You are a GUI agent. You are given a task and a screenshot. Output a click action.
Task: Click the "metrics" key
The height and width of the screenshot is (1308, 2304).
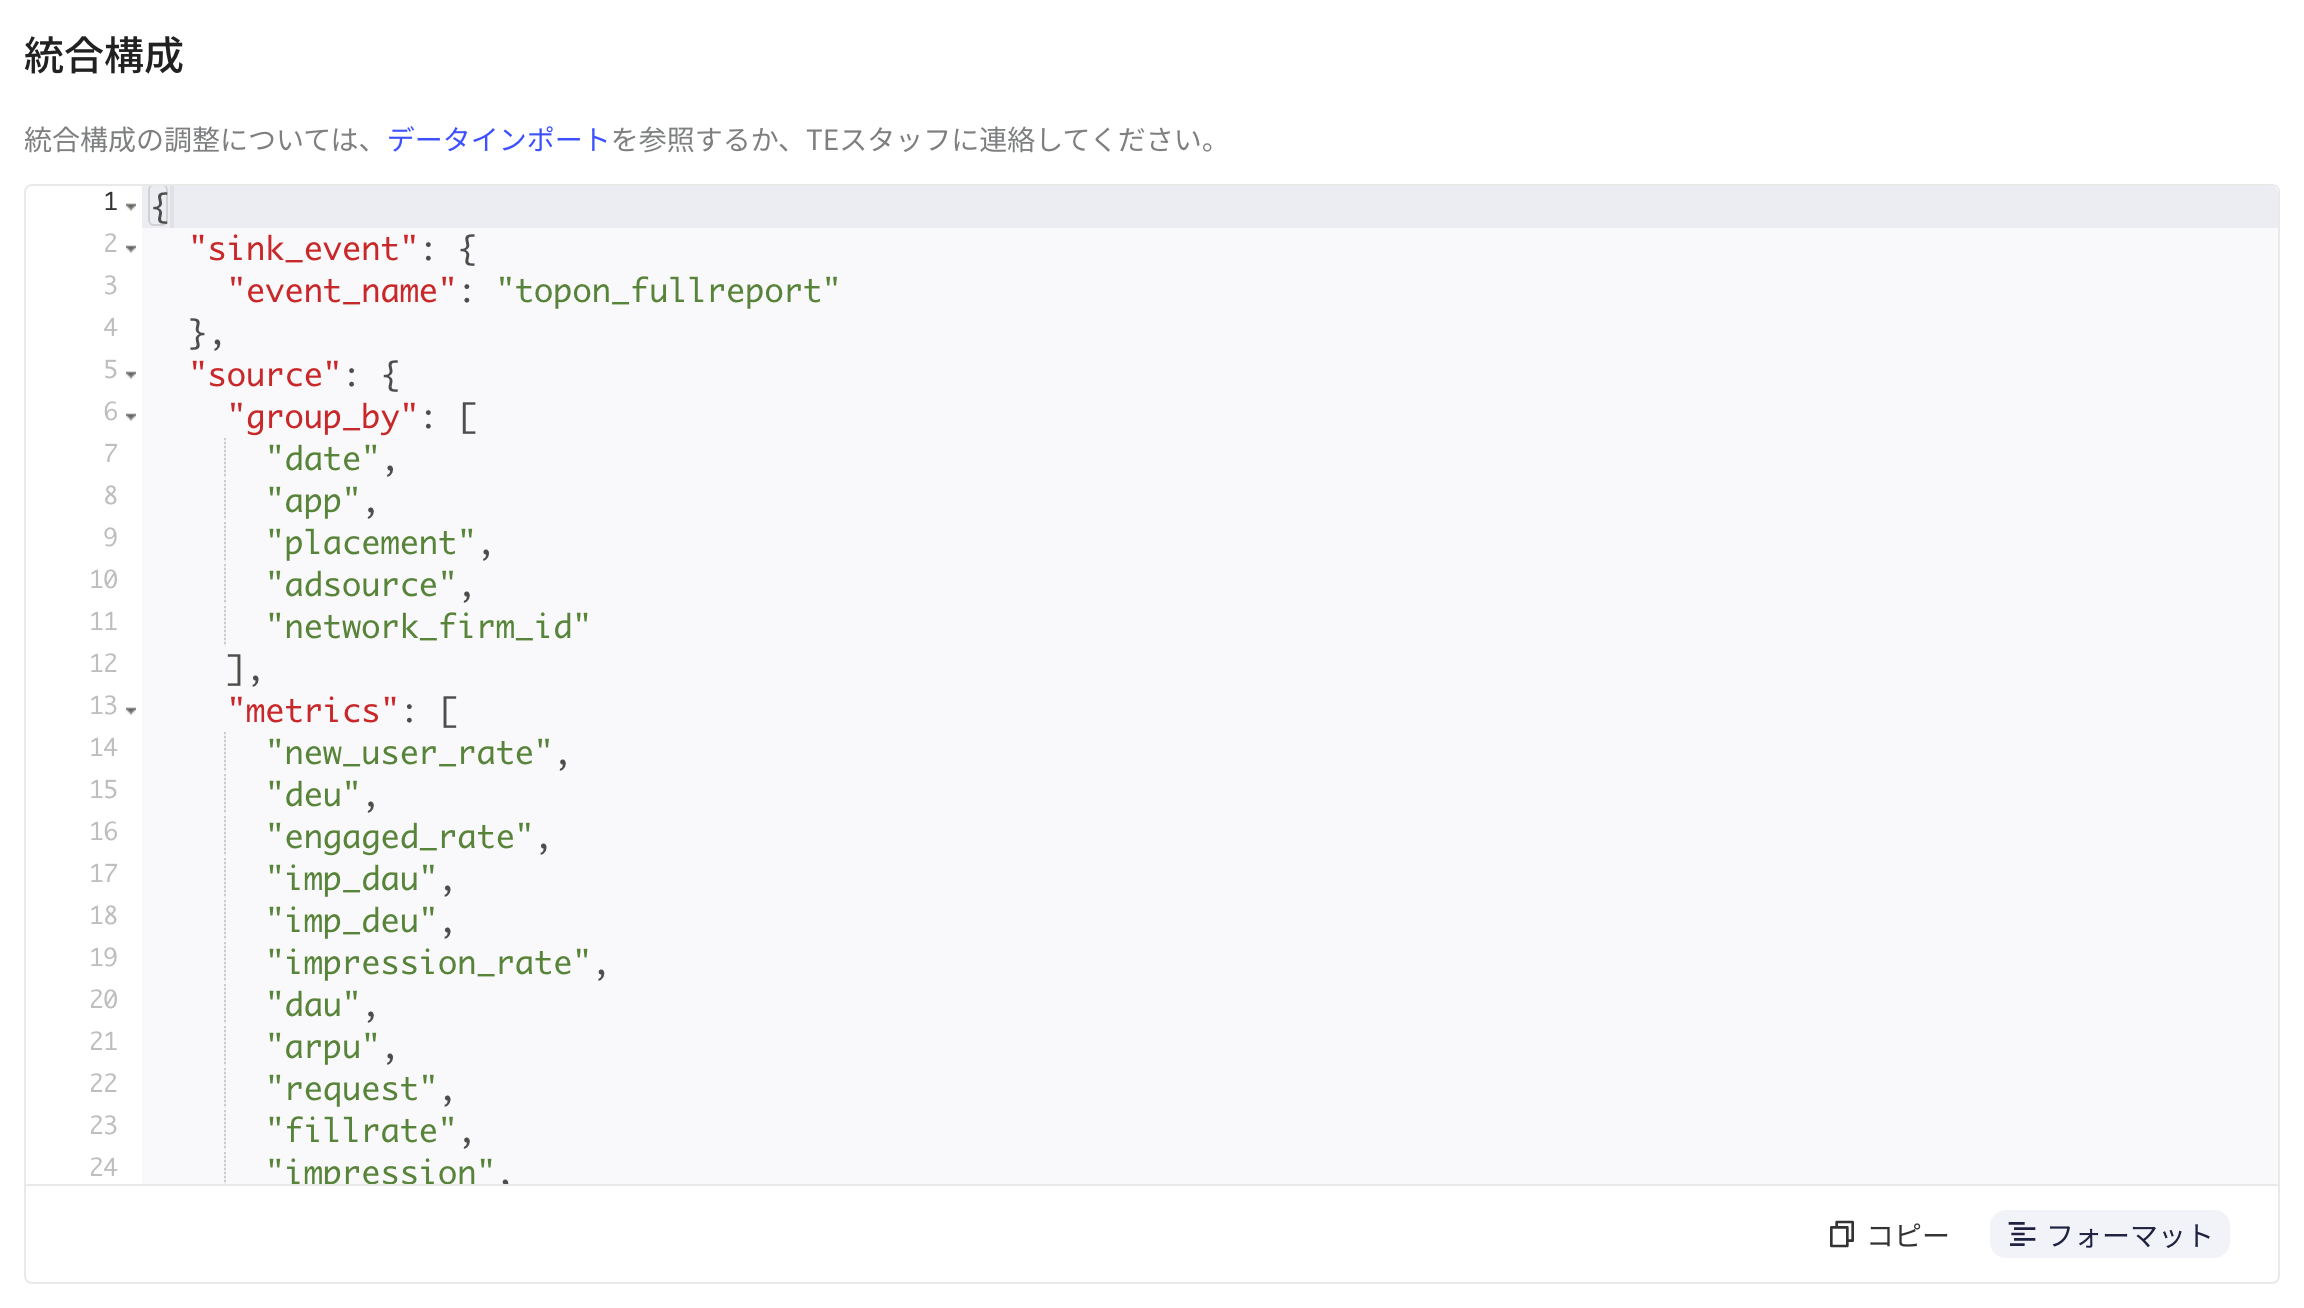(312, 711)
